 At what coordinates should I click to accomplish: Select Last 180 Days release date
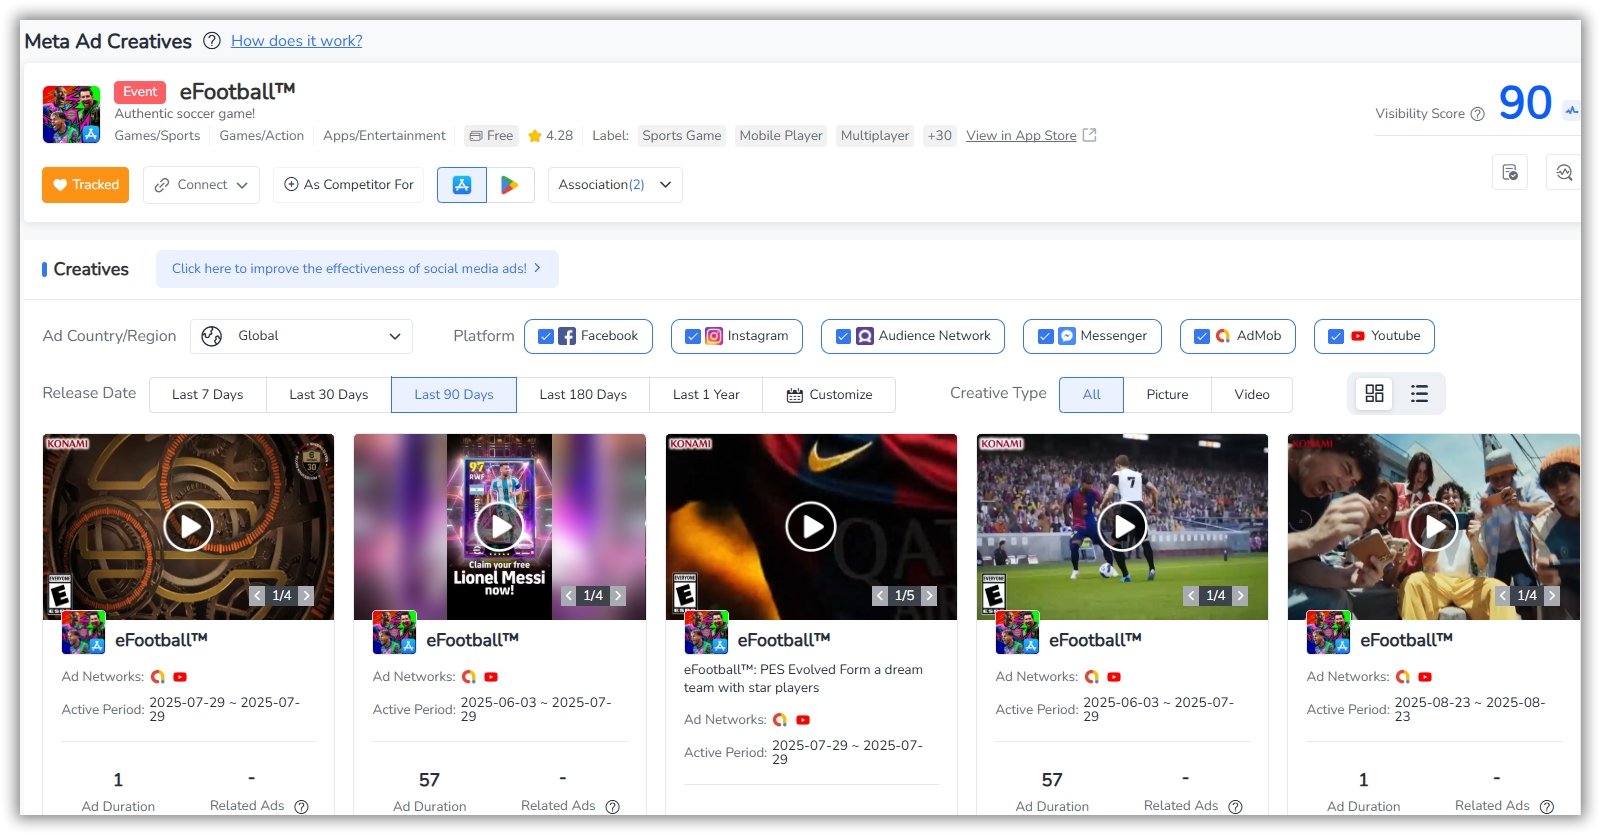583,395
